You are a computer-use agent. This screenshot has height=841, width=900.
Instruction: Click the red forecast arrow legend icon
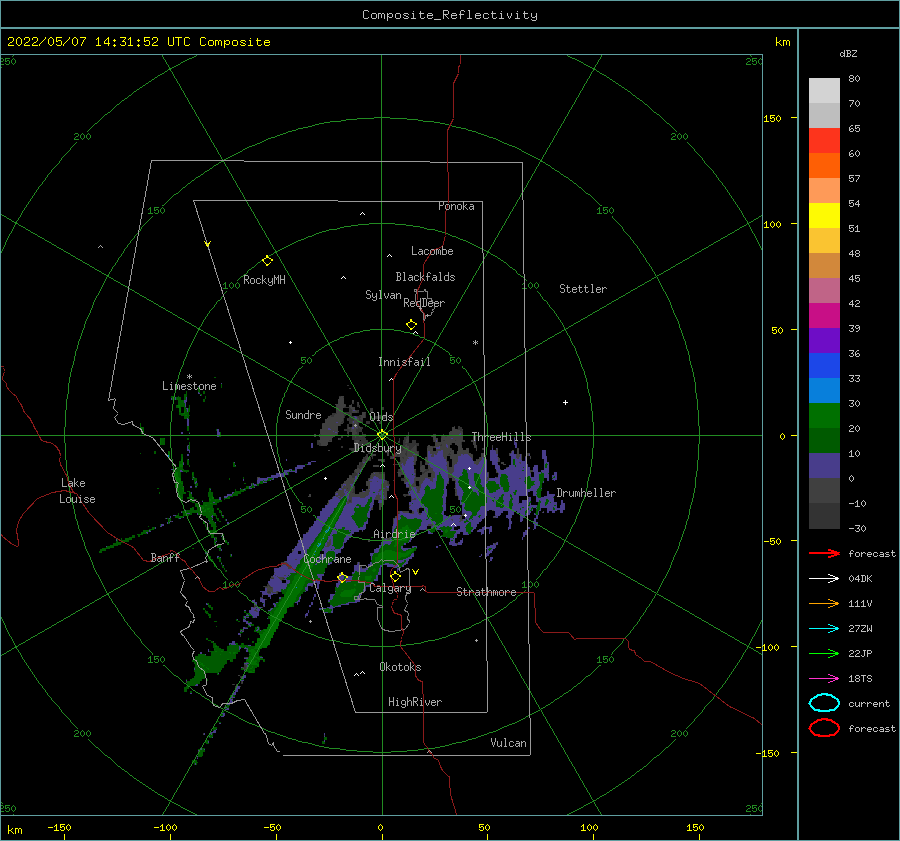(824, 553)
